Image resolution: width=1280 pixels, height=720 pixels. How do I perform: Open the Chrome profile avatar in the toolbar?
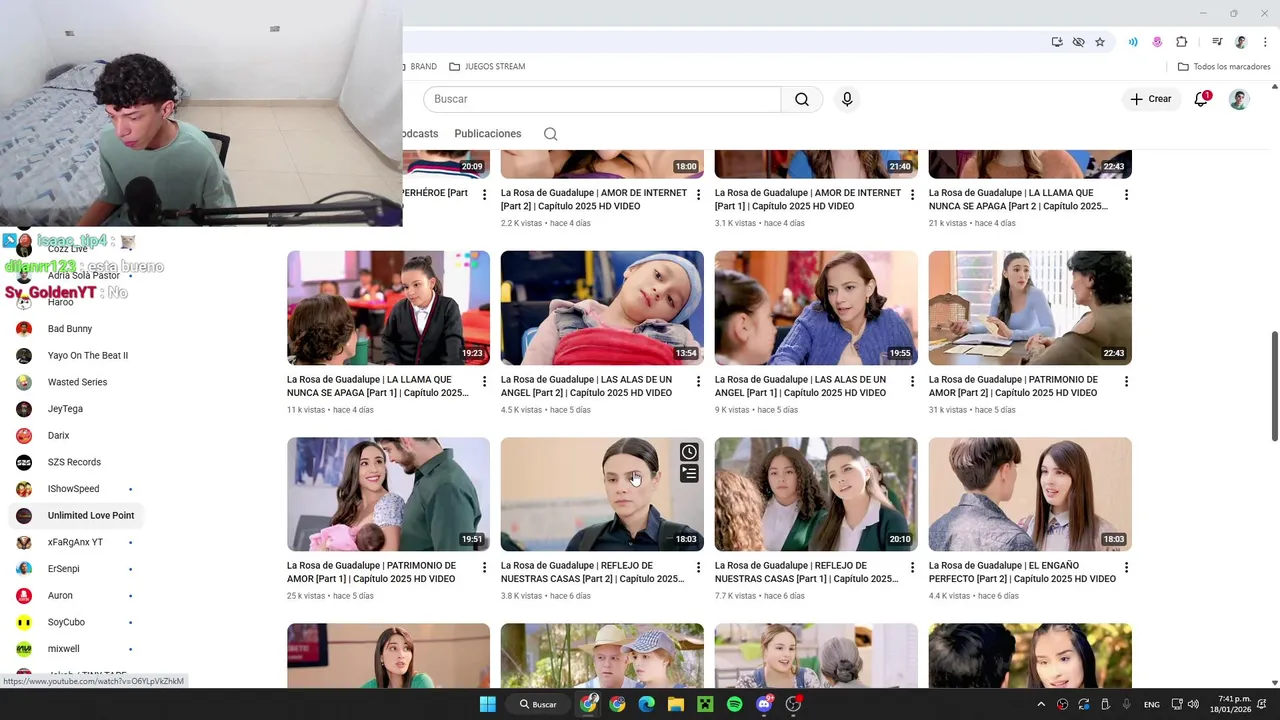[x=1241, y=42]
